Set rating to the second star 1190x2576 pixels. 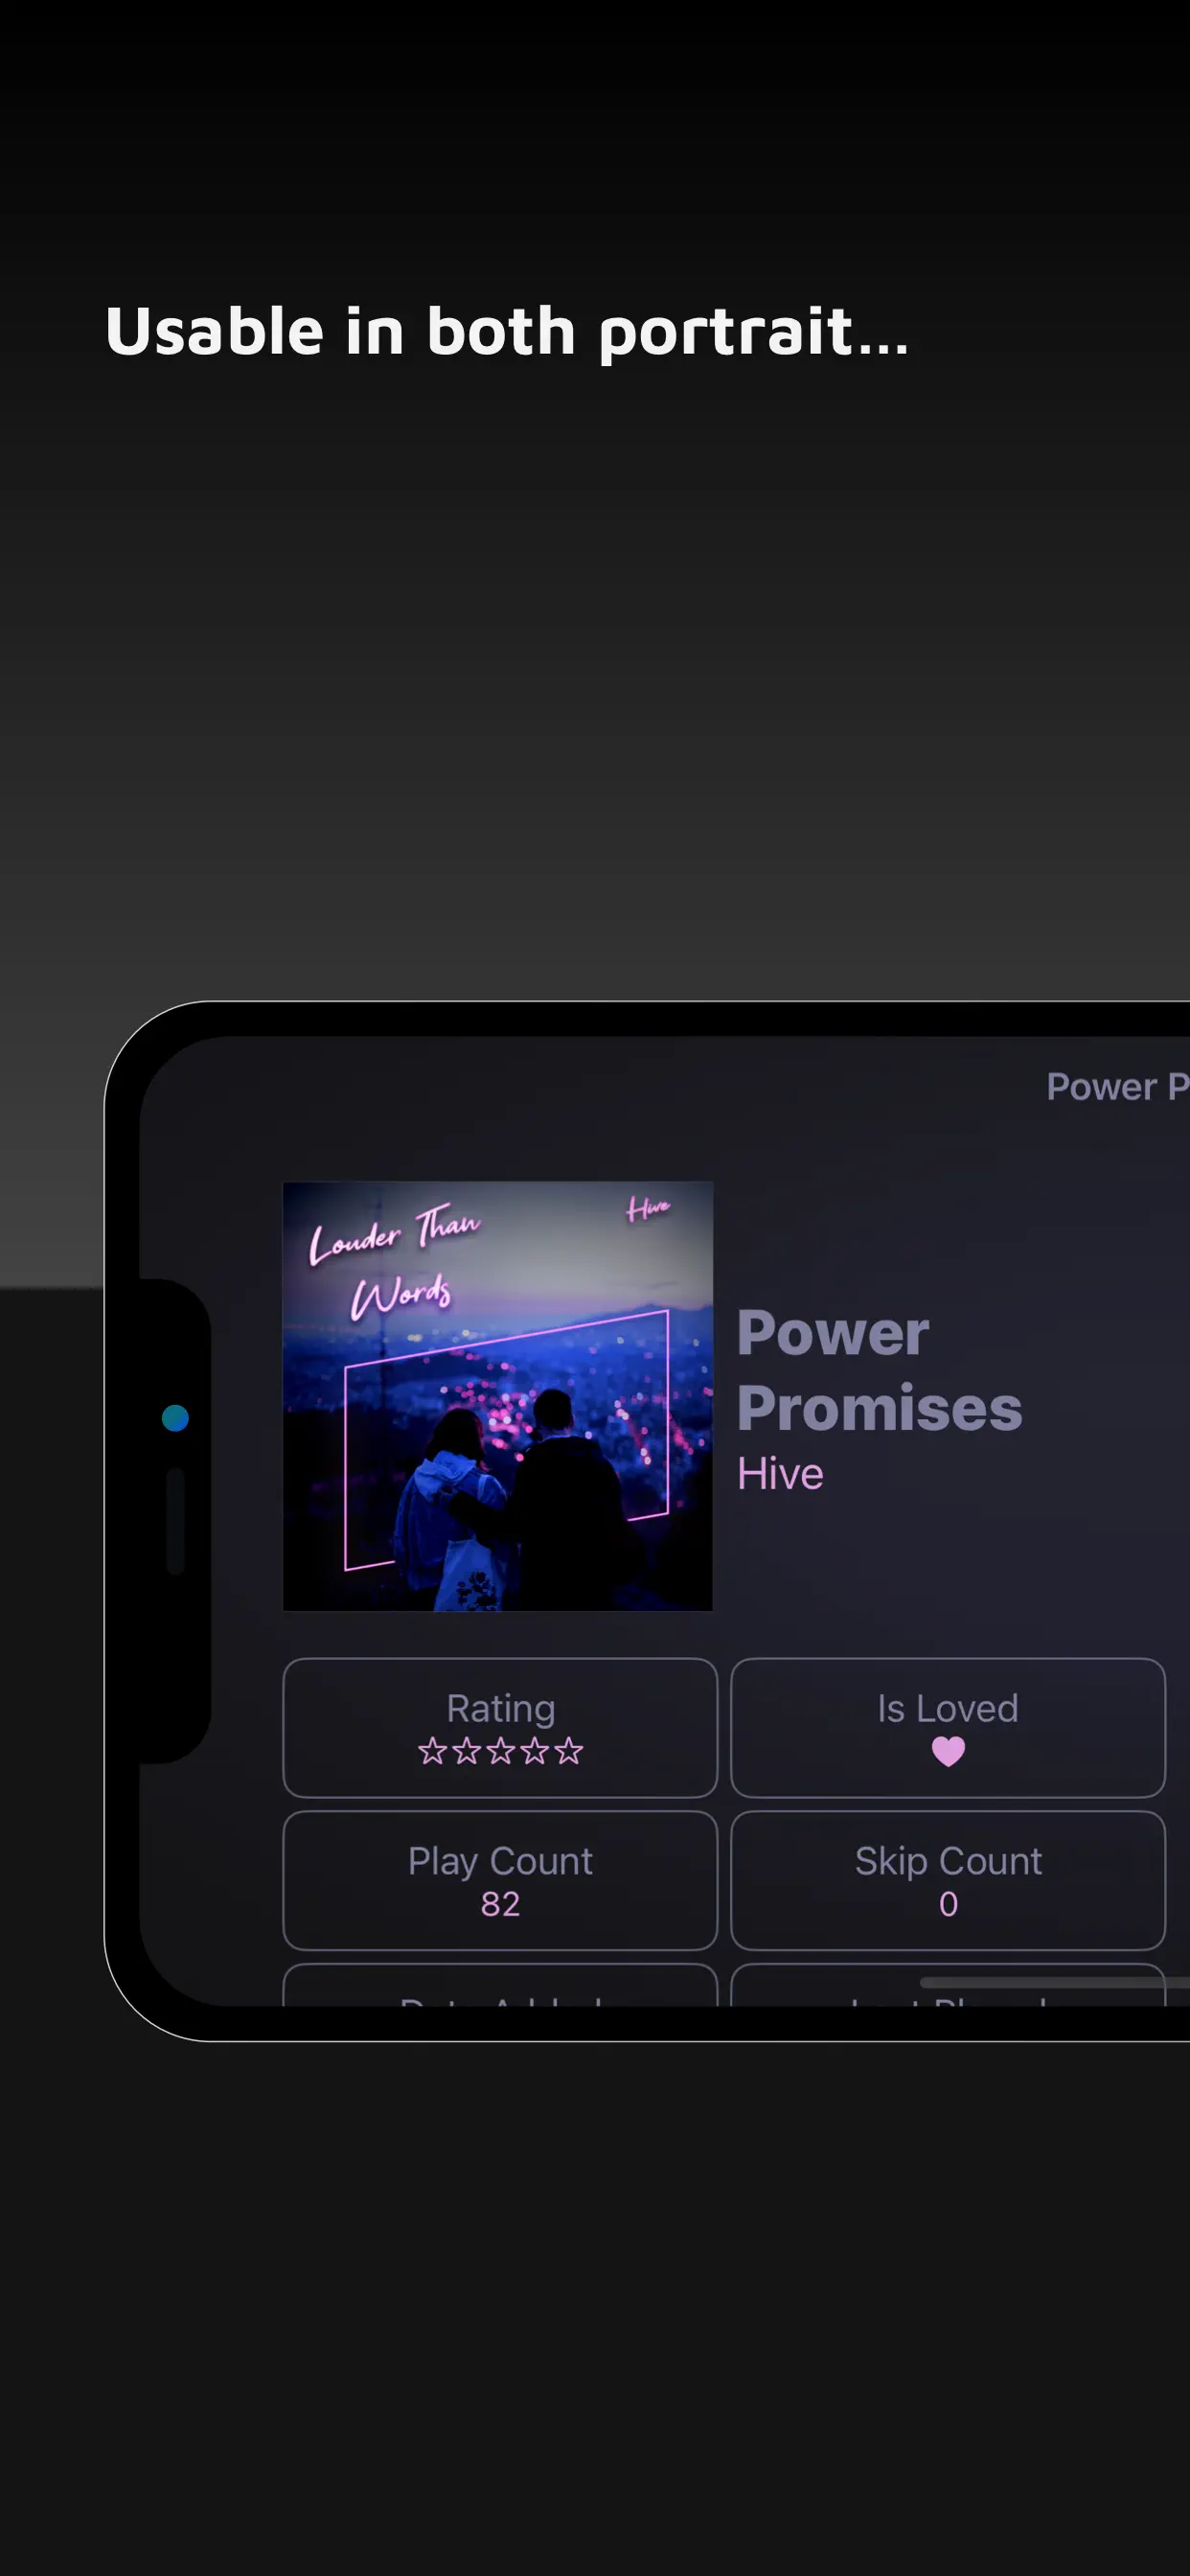tap(466, 1751)
